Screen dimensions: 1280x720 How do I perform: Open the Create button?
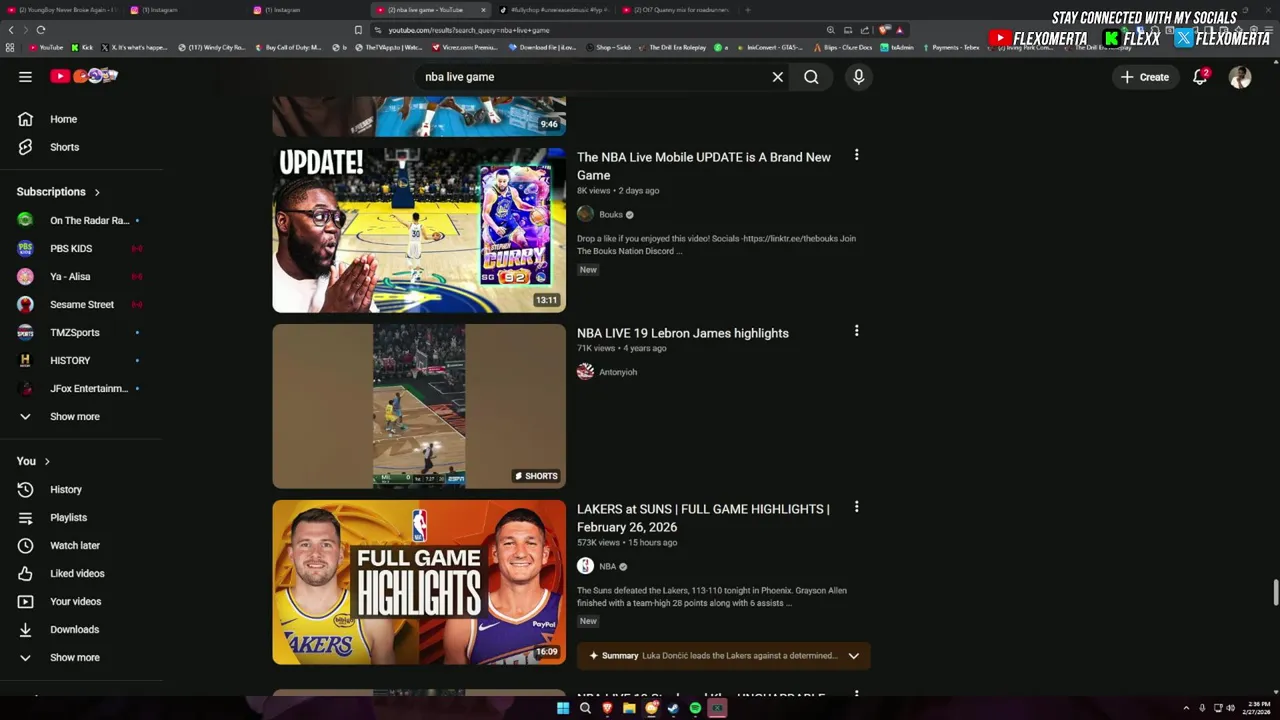(1144, 77)
